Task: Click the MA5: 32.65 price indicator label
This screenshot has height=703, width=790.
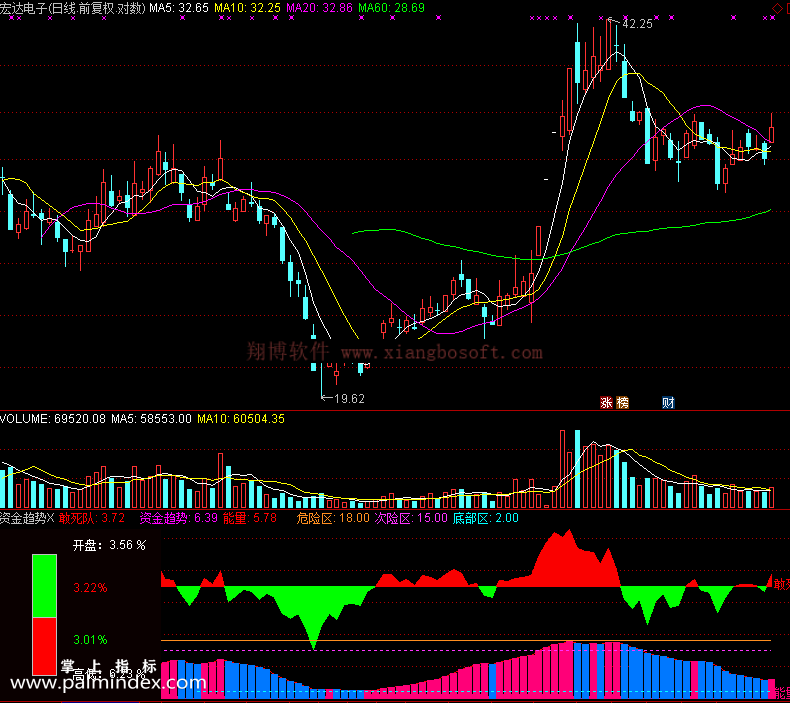Action: tap(179, 8)
